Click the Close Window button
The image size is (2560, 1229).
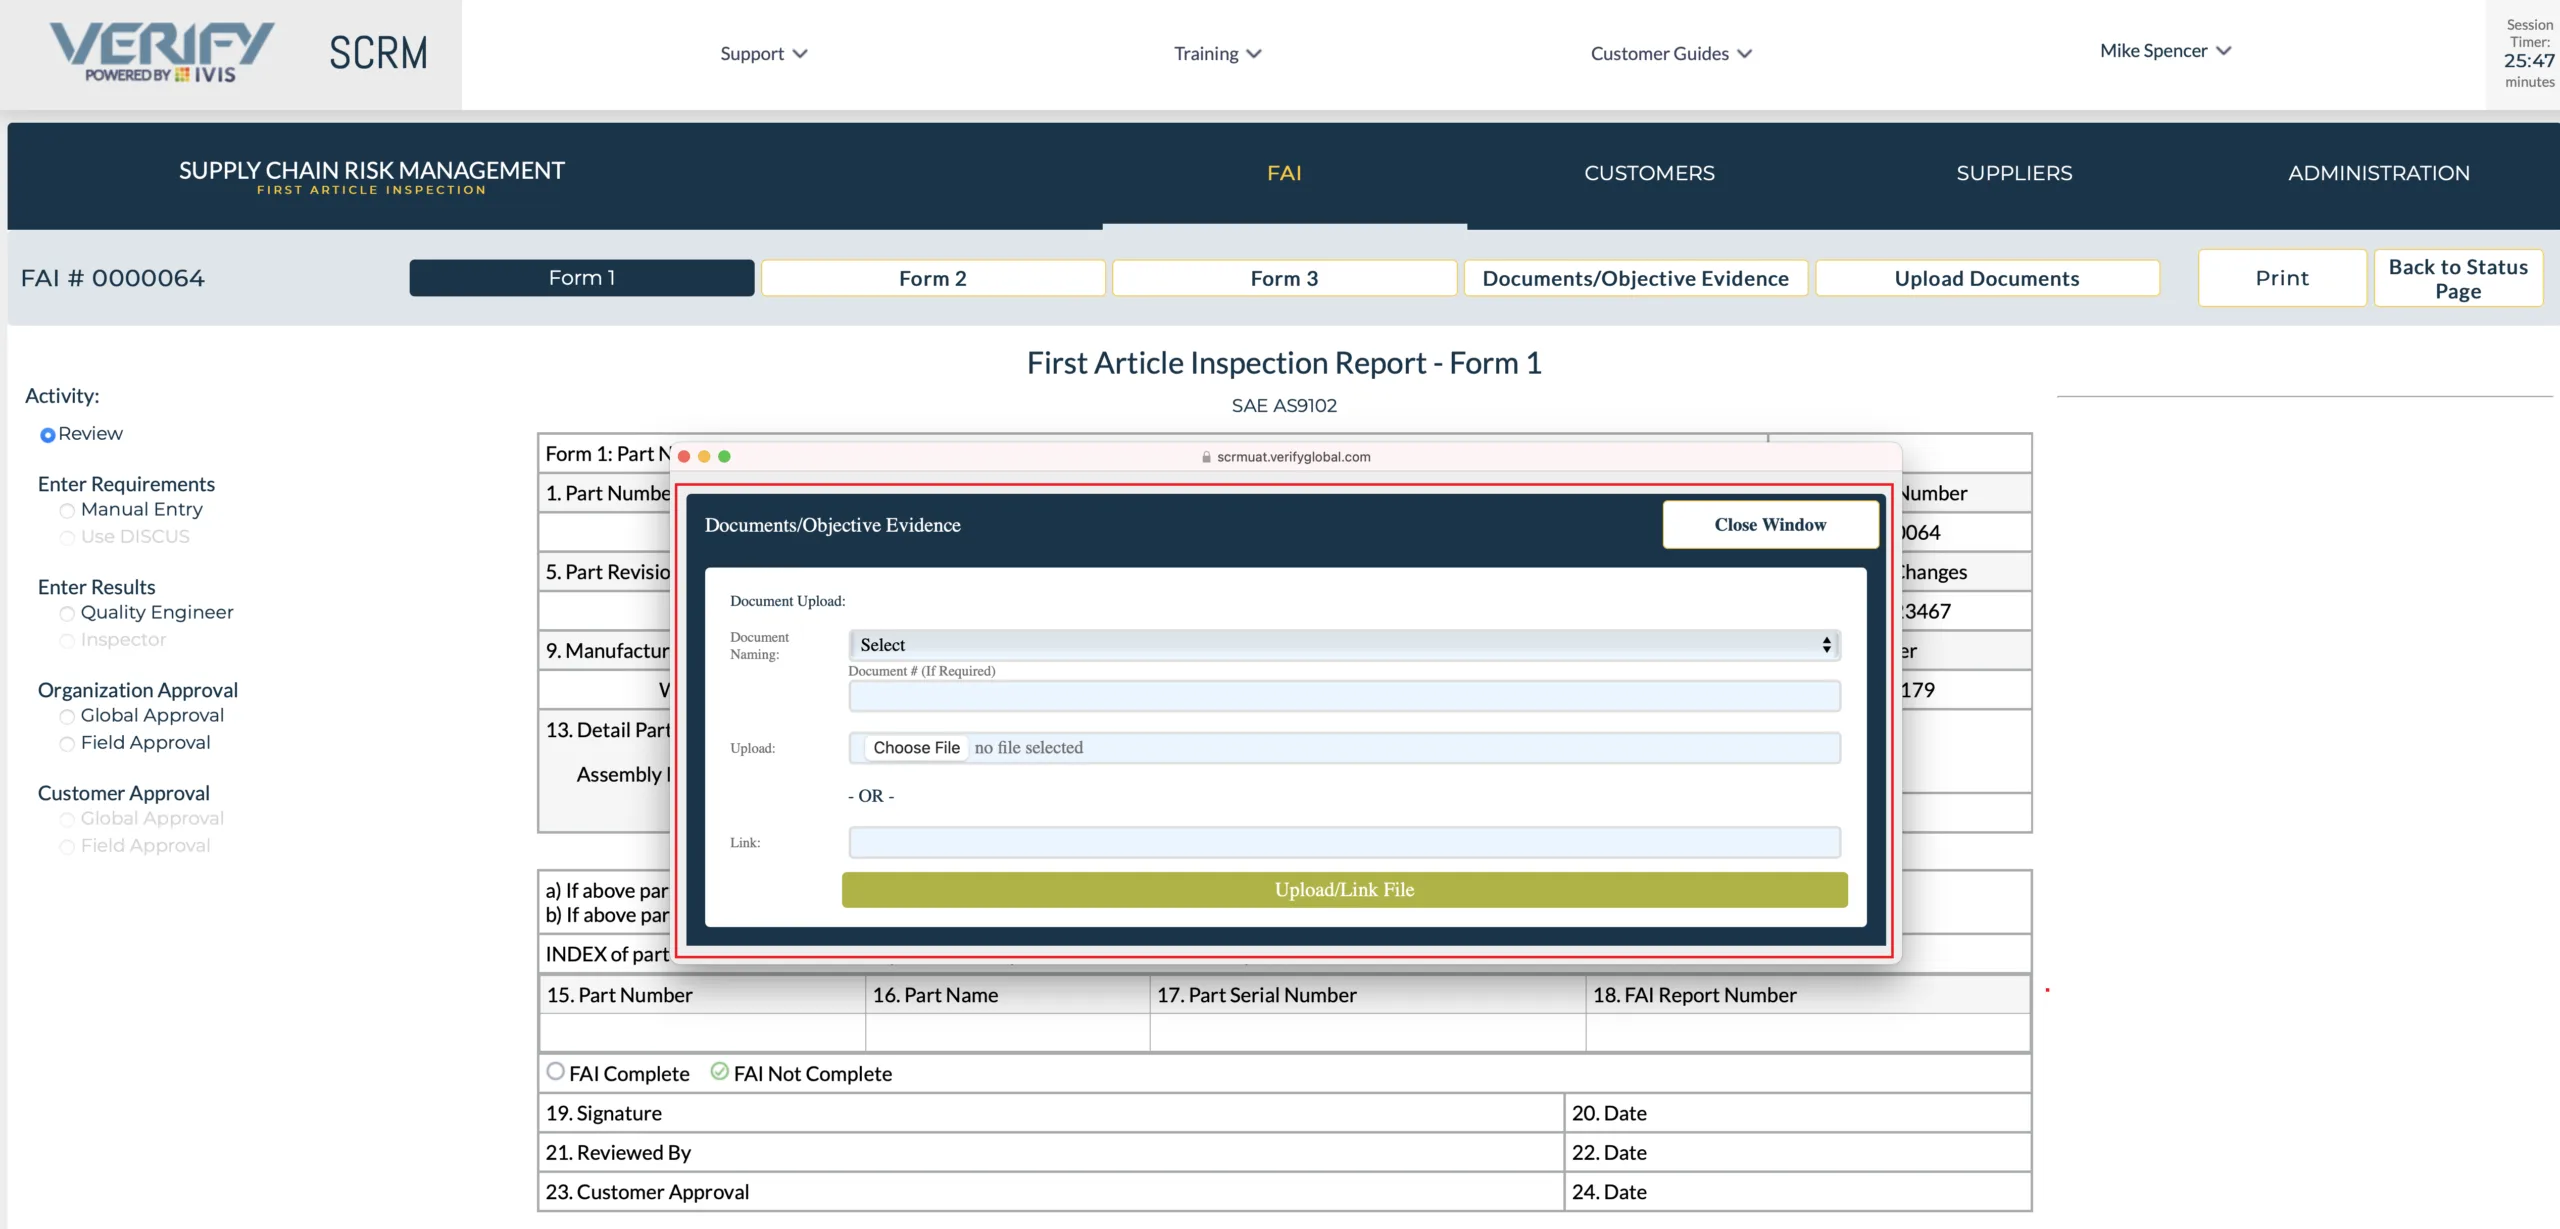1770,525
